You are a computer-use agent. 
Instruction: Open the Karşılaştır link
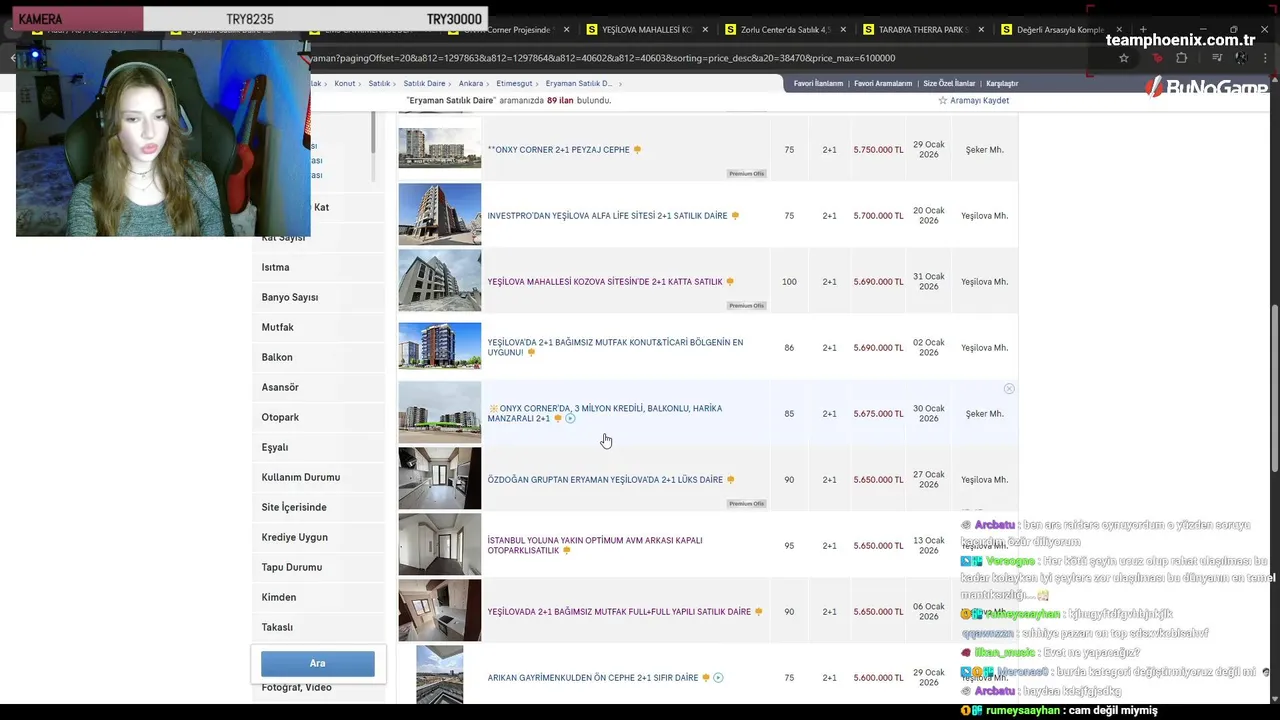click(1002, 84)
